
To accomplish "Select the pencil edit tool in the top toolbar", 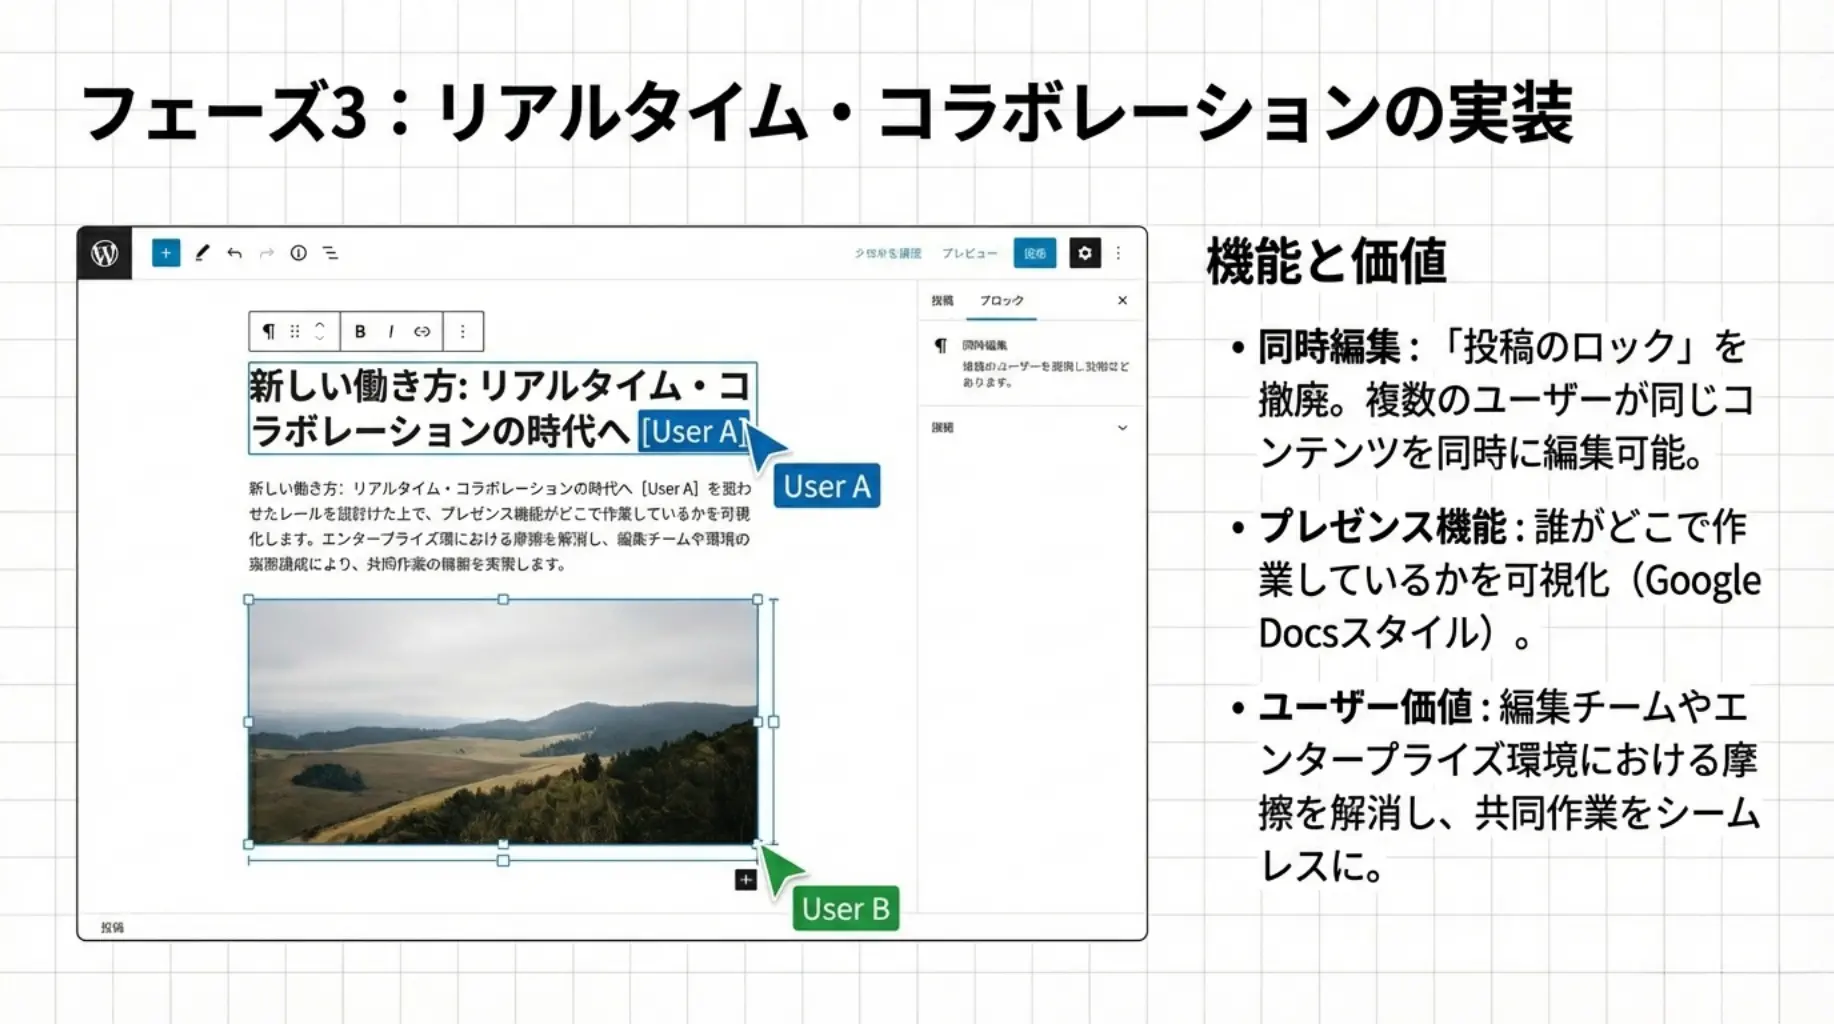I will pos(202,253).
